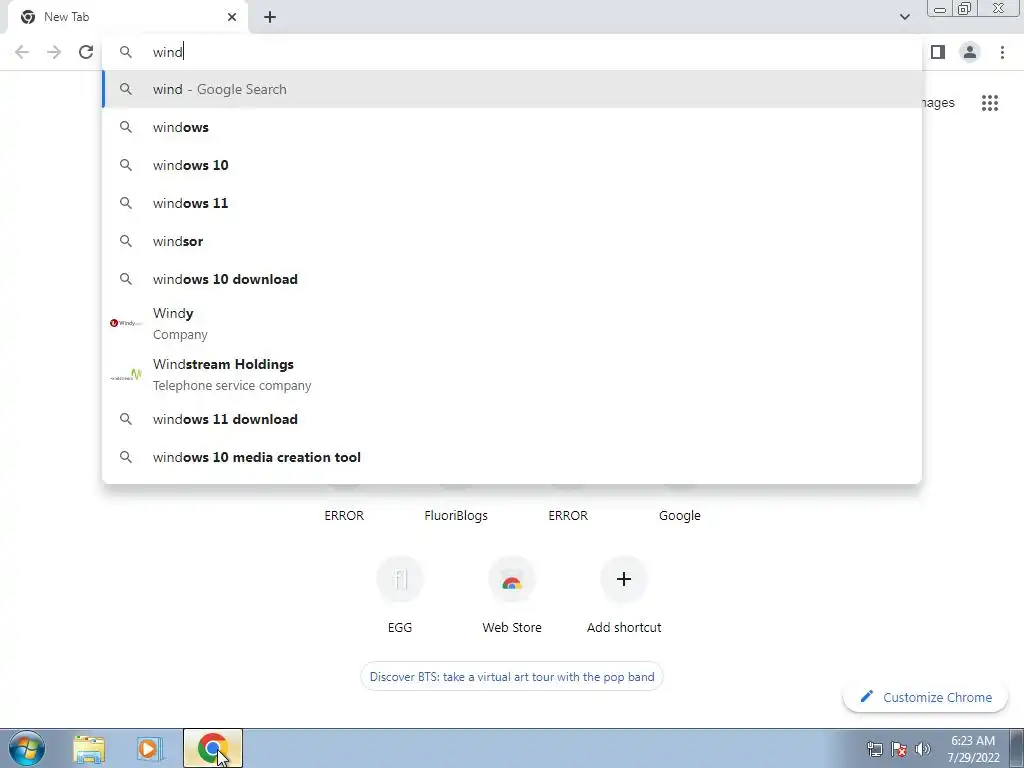Pick the 'windows 11' suggestion
Screen dimensions: 1024x768
click(512, 203)
